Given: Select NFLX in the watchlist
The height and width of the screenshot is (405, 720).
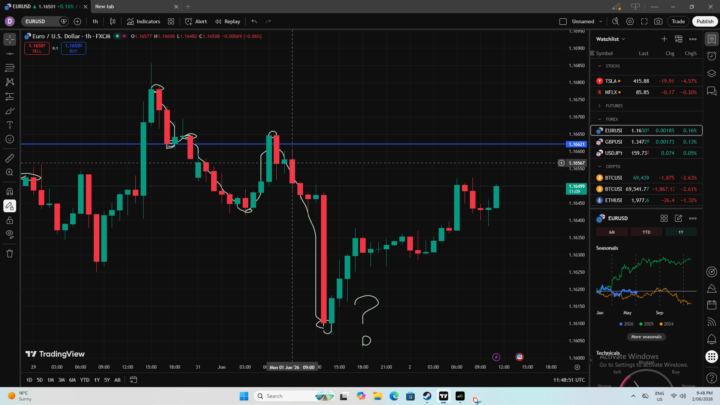Looking at the screenshot, I should tap(646, 92).
